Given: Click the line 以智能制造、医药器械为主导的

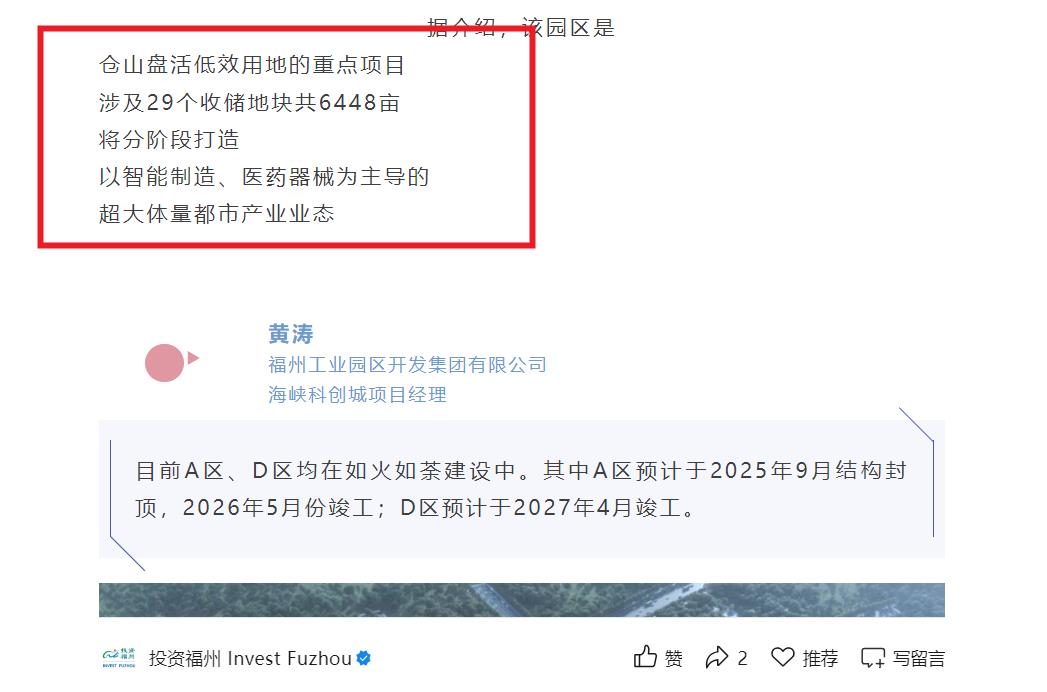Looking at the screenshot, I should click(x=264, y=177).
